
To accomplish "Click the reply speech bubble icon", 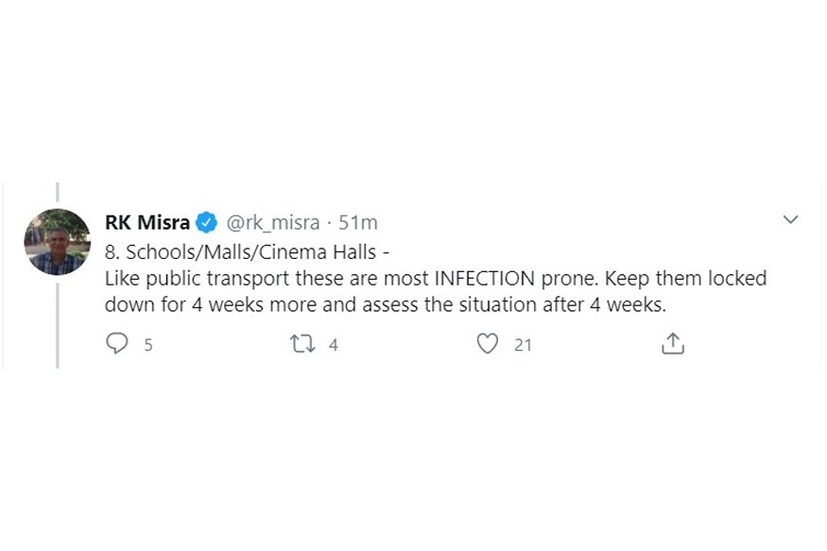I will click(118, 344).
